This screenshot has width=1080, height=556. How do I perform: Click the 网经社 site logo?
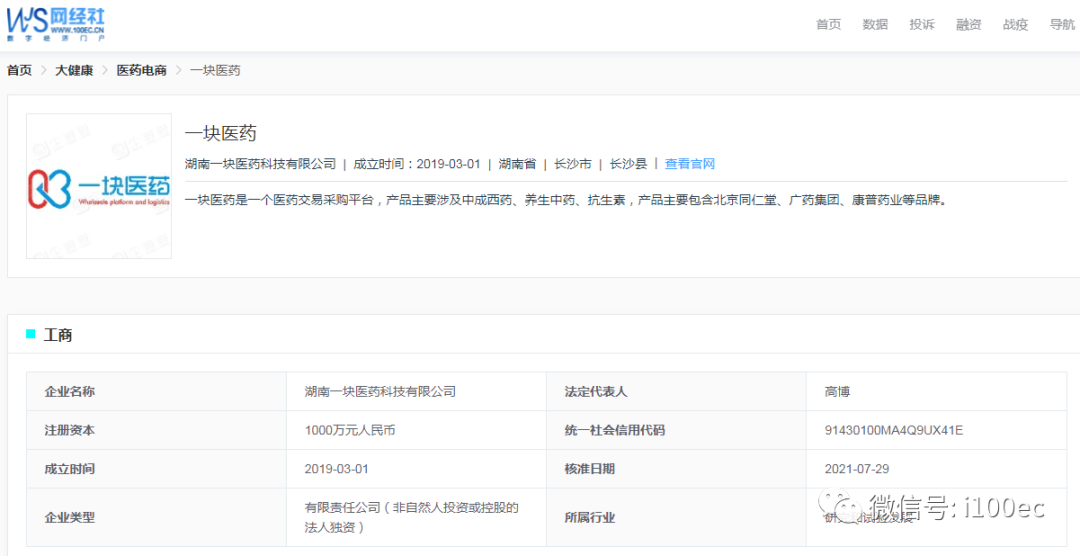[56, 25]
